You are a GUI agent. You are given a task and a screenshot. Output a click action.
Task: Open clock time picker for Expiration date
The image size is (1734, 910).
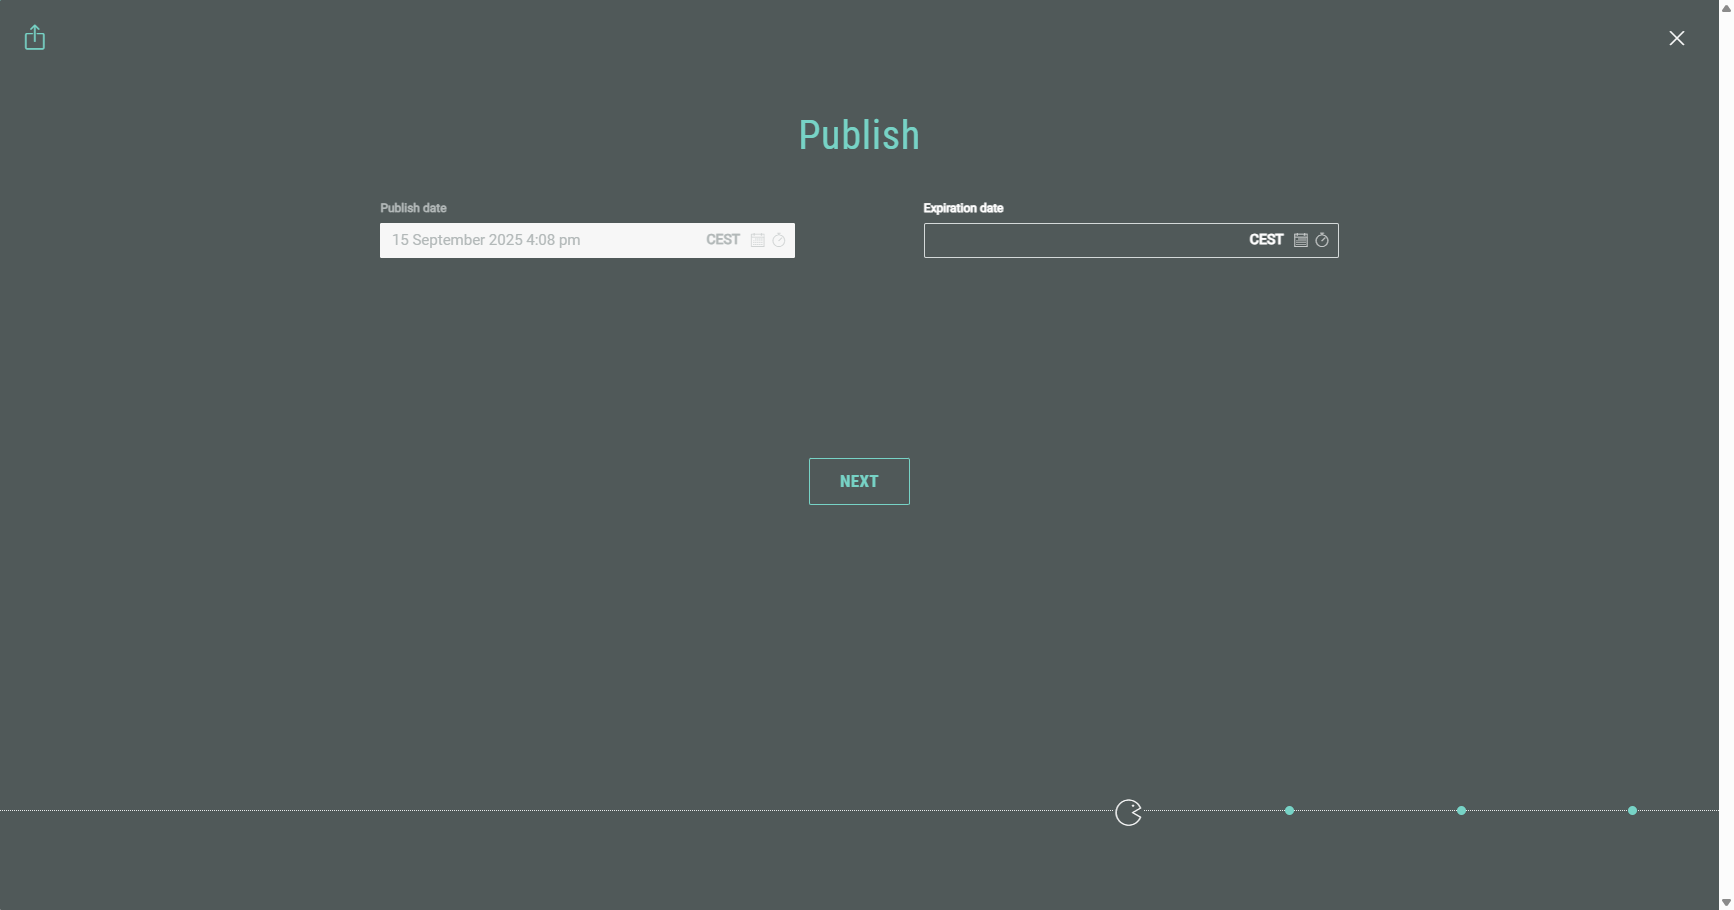(1322, 240)
